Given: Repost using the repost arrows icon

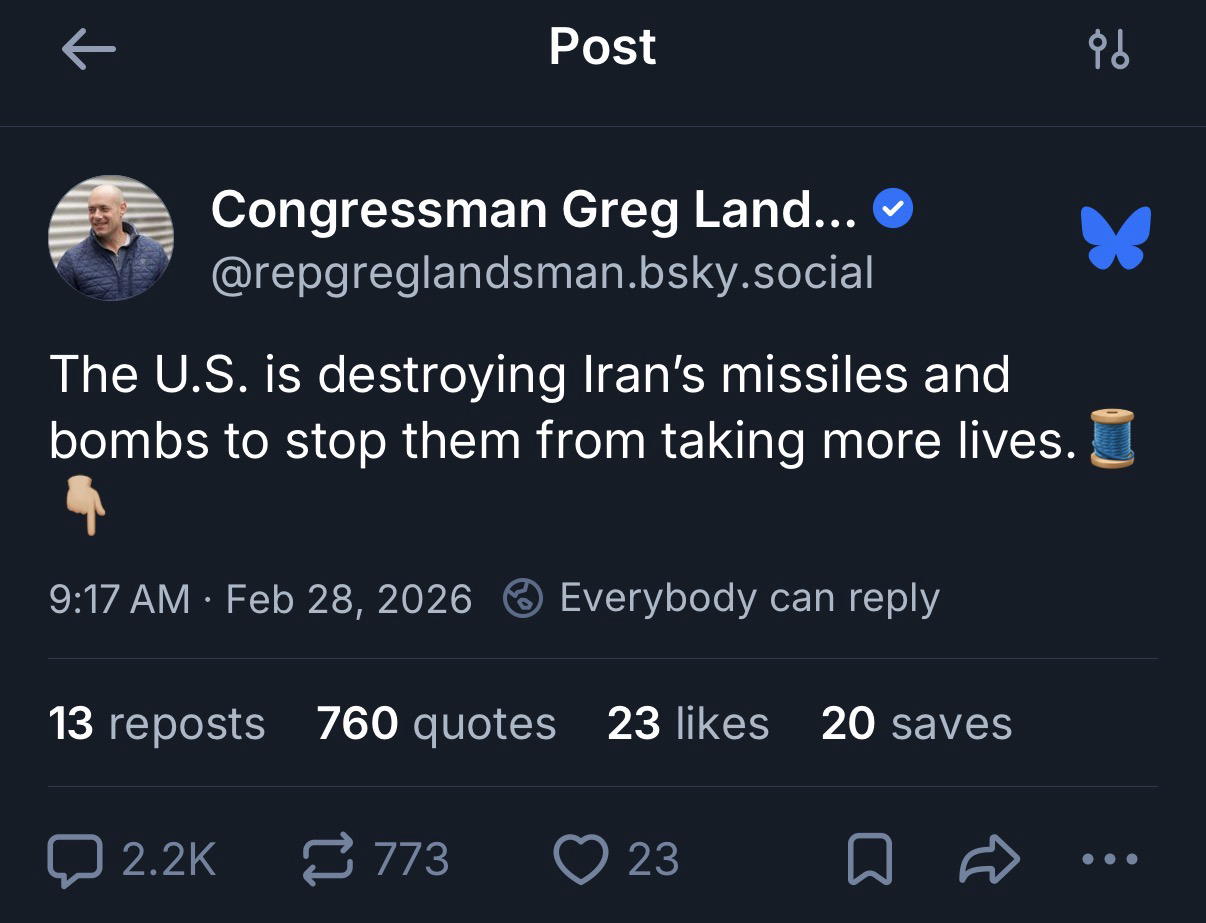Looking at the screenshot, I should coord(326,859).
